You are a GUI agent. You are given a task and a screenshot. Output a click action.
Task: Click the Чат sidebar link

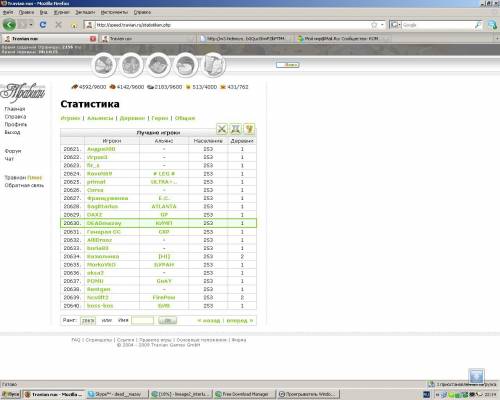pyautogui.click(x=9, y=159)
